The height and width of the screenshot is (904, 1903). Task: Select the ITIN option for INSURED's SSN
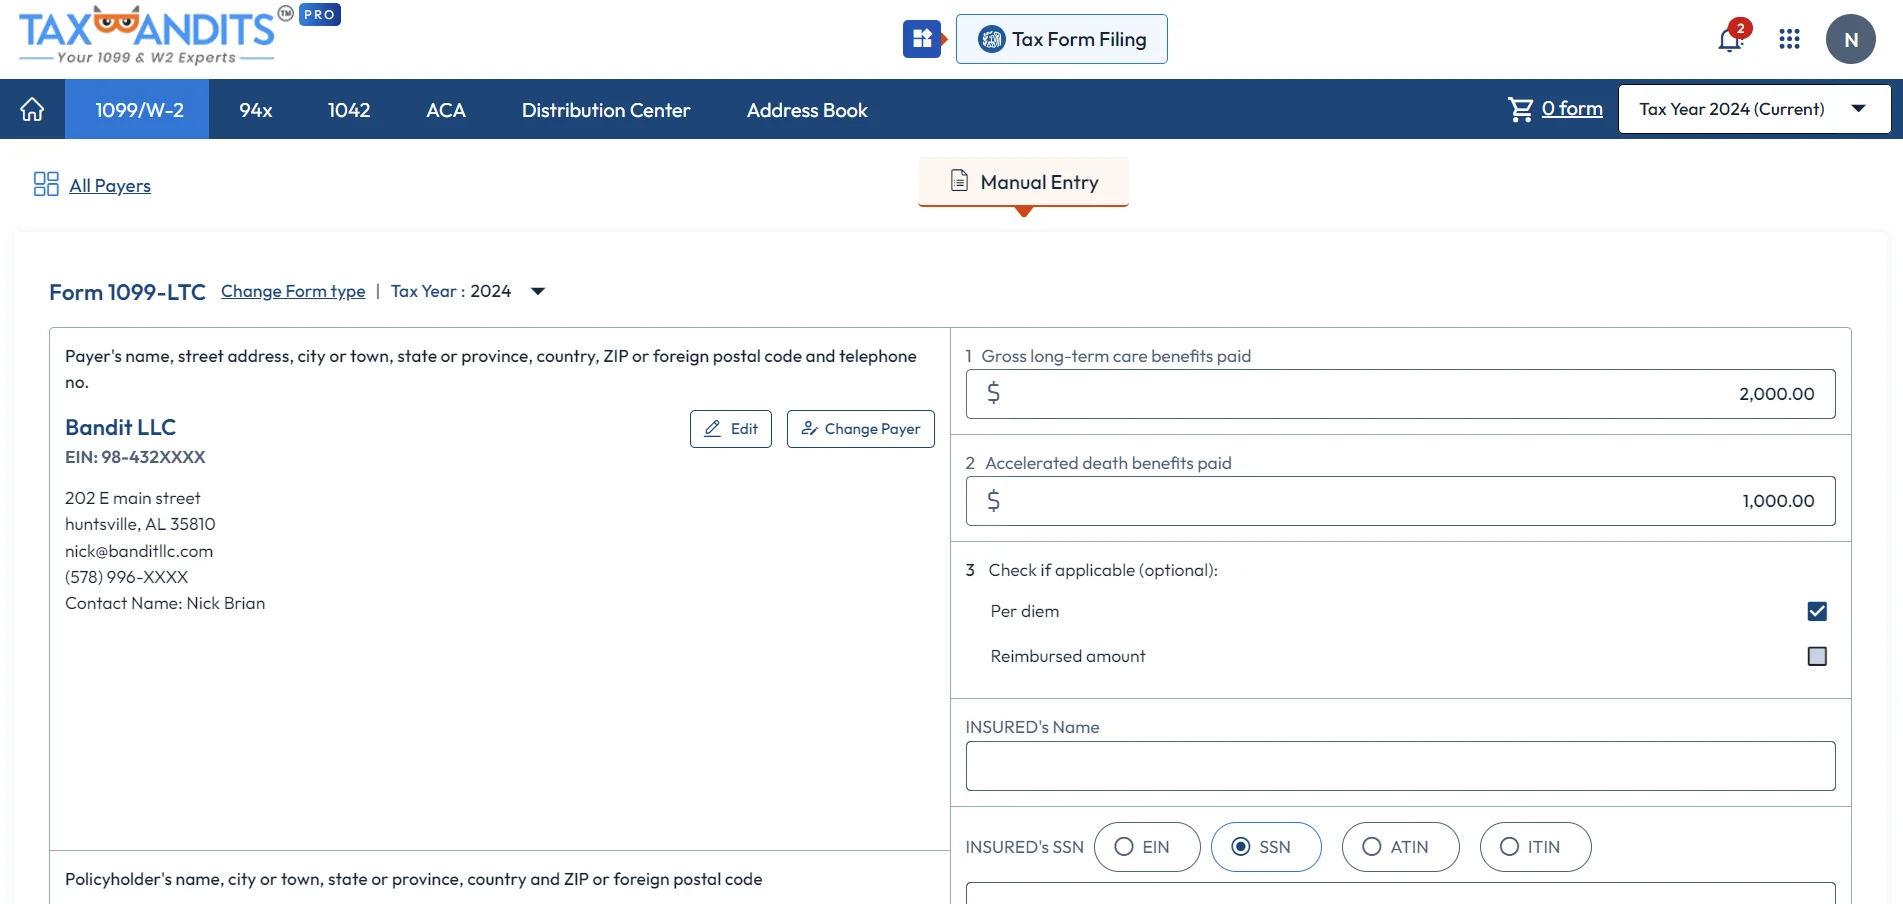(1509, 847)
